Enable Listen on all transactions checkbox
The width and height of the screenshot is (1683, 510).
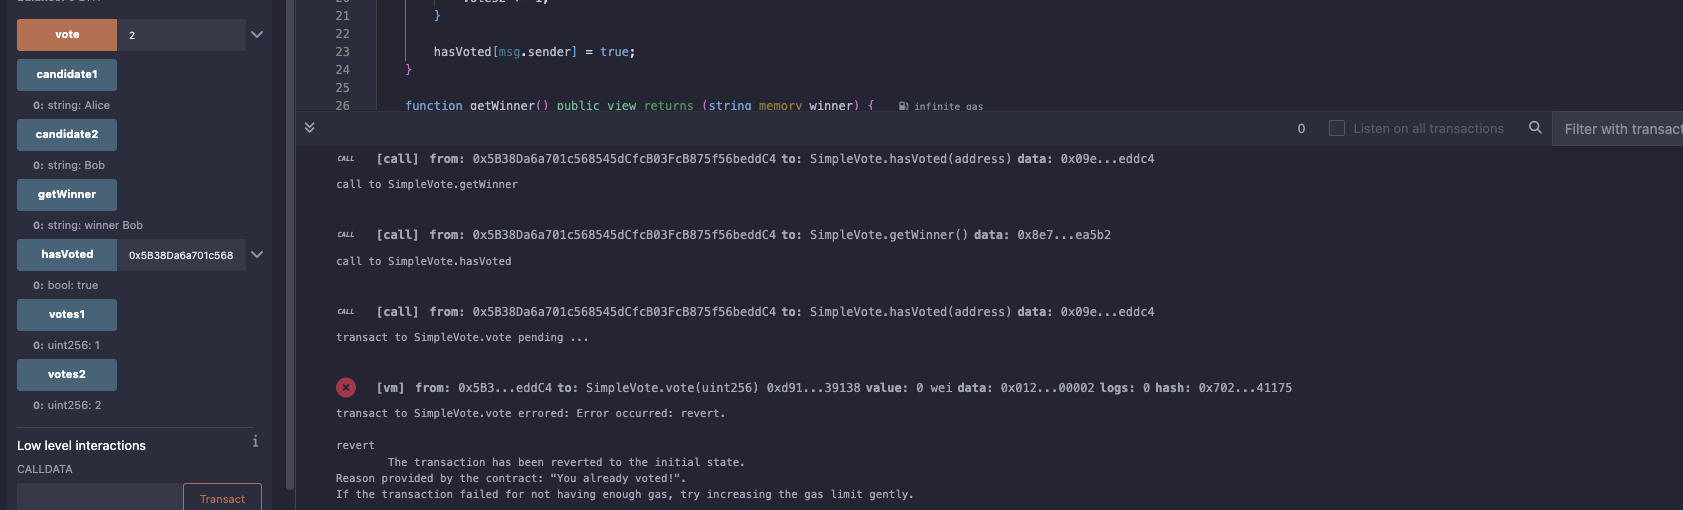1336,128
